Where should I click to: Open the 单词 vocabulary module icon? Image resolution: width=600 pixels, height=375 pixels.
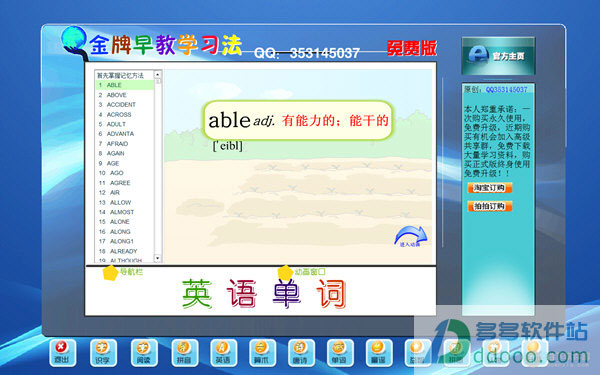(340, 352)
